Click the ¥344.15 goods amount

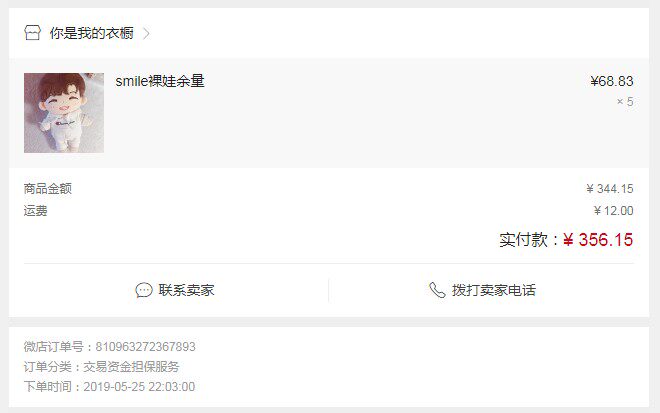610,189
